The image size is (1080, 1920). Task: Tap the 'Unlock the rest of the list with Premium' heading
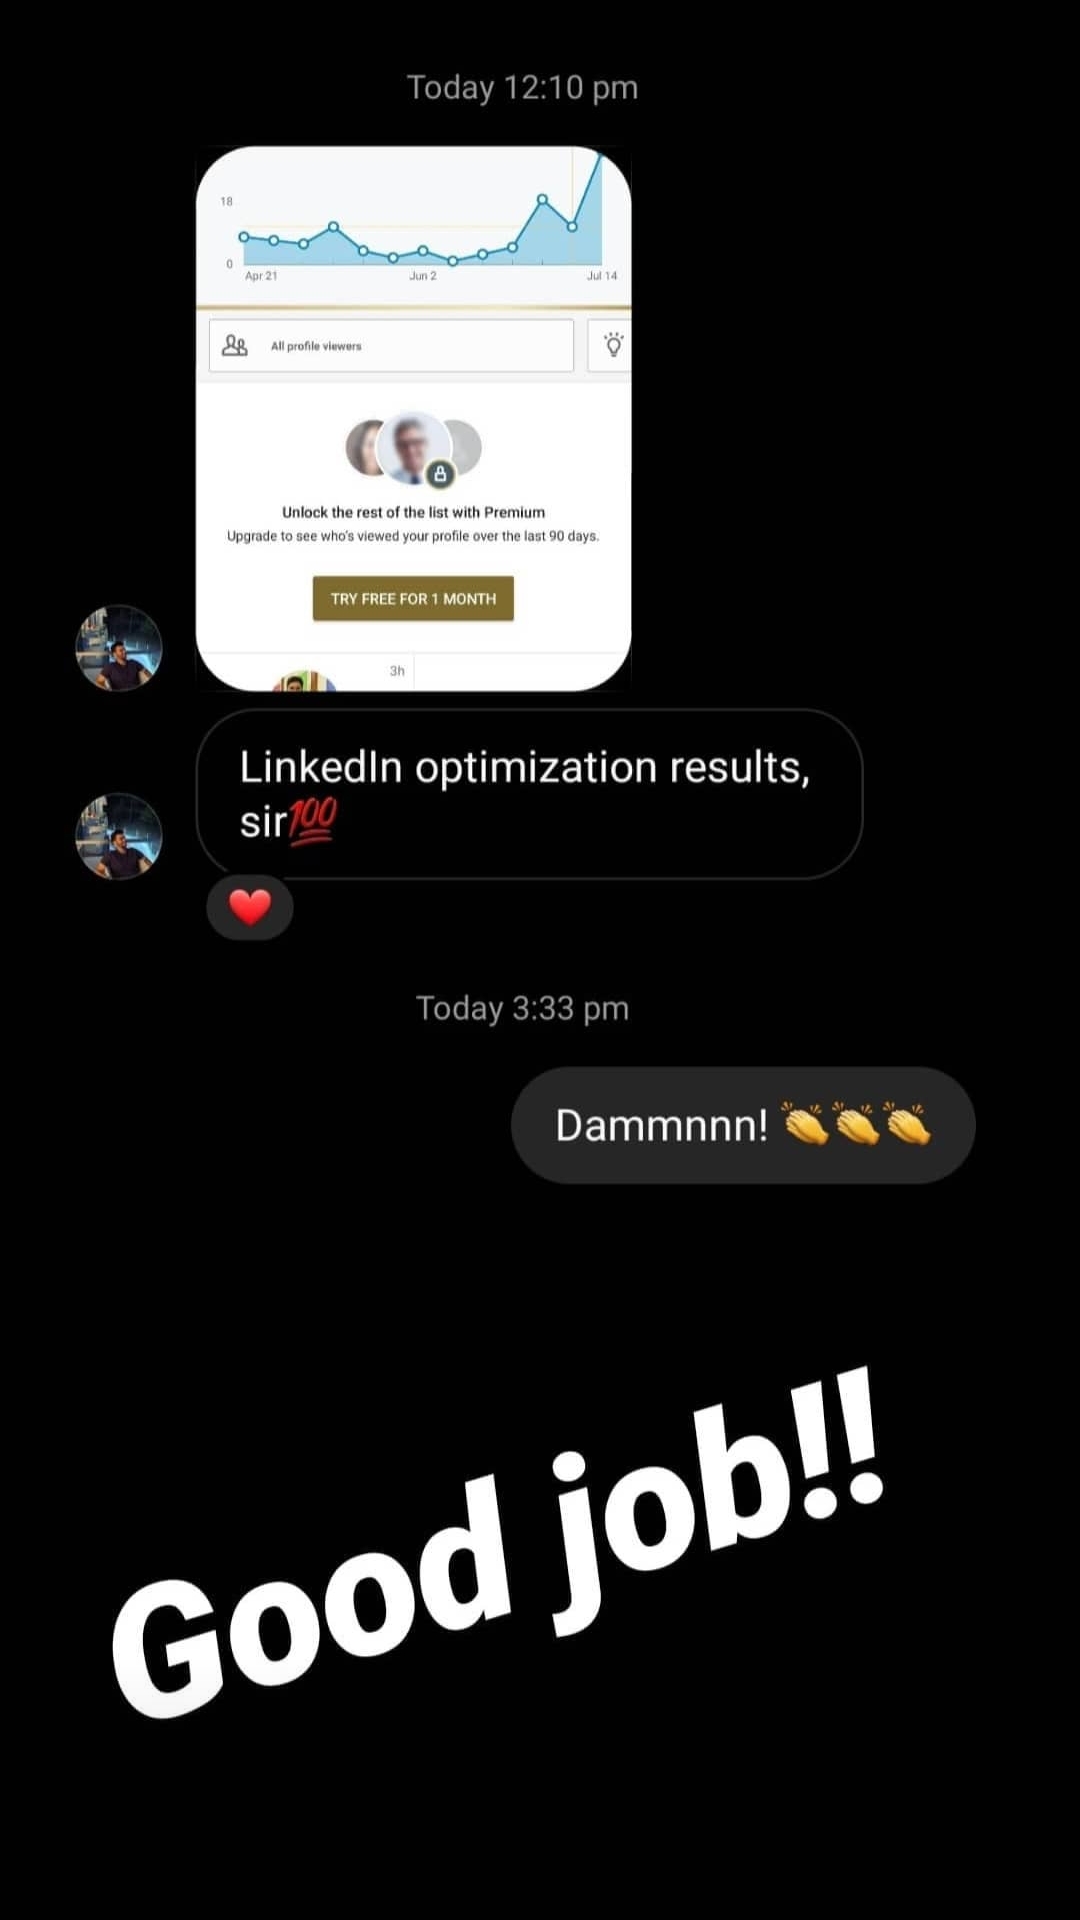tap(413, 512)
